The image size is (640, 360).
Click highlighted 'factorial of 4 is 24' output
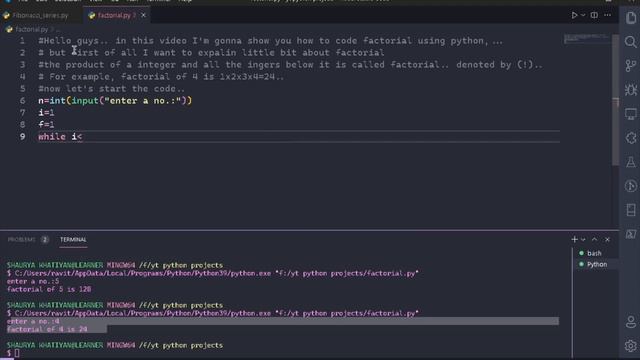tap(47, 329)
